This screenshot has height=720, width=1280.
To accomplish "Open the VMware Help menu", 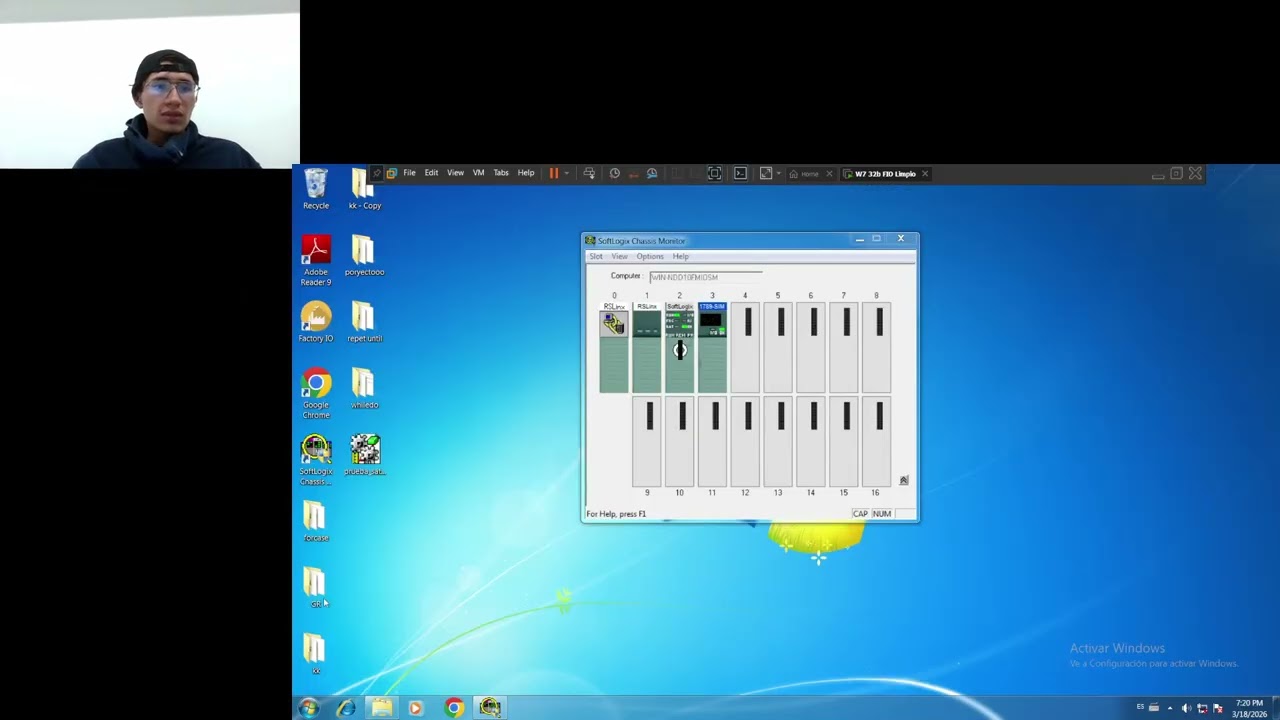I will click(x=526, y=173).
